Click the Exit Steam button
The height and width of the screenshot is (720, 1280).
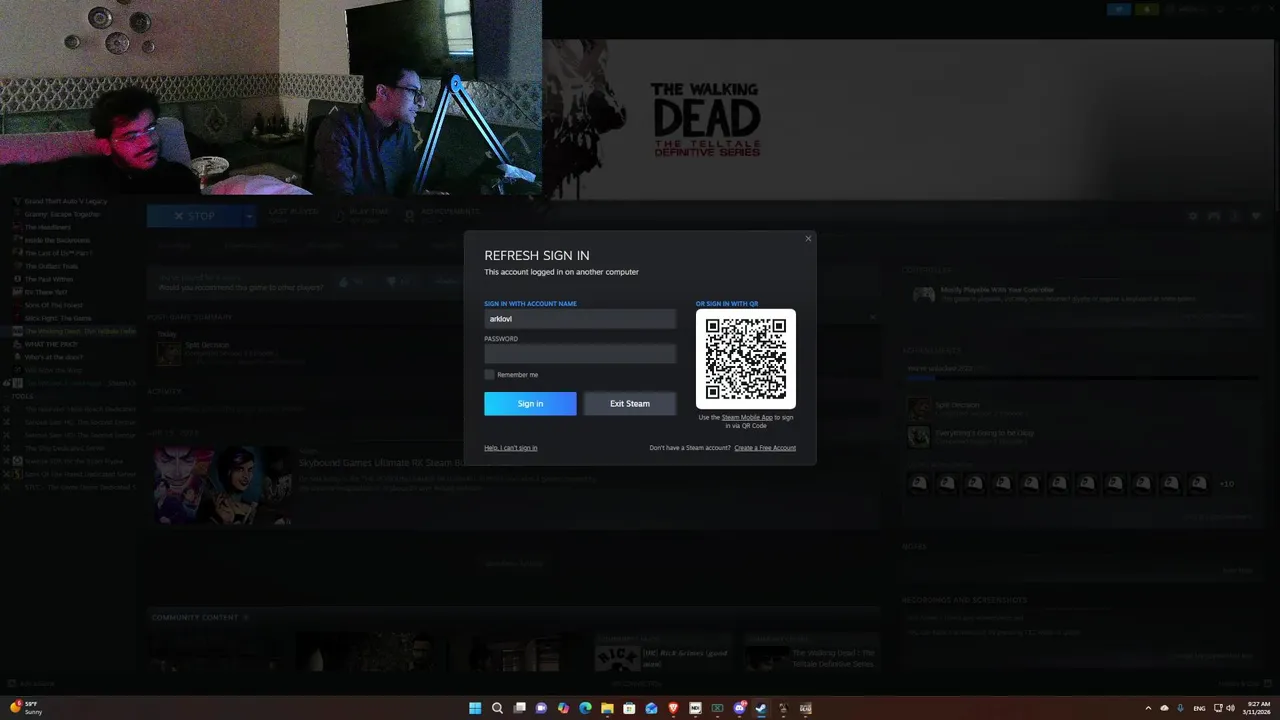630,403
